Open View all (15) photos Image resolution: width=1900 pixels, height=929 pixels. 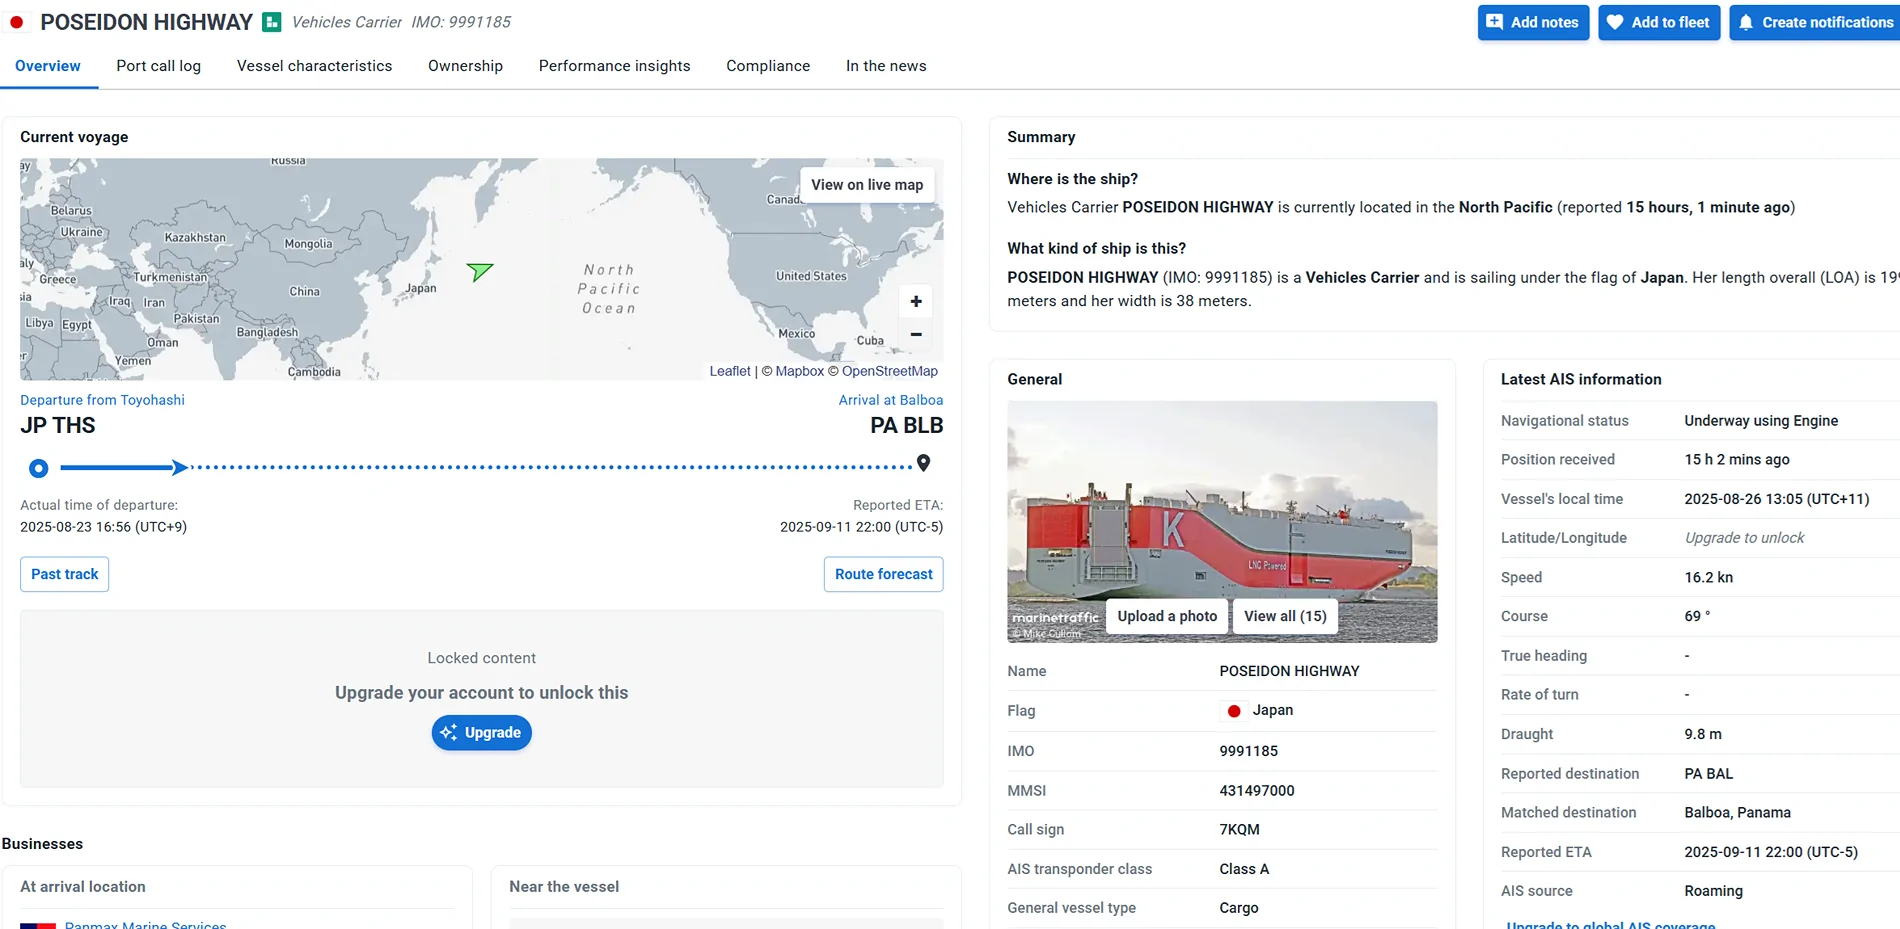coord(1285,616)
